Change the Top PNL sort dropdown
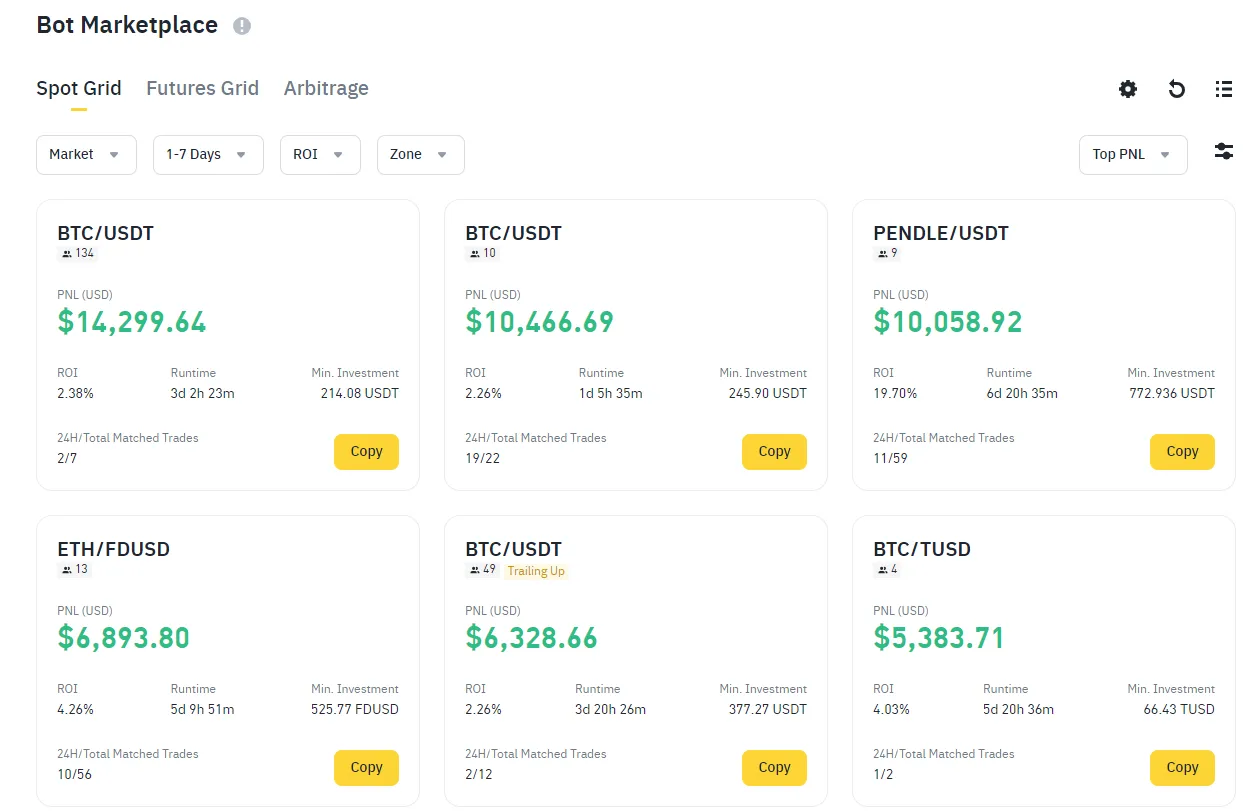Image resolution: width=1243 pixels, height=811 pixels. click(x=1132, y=155)
